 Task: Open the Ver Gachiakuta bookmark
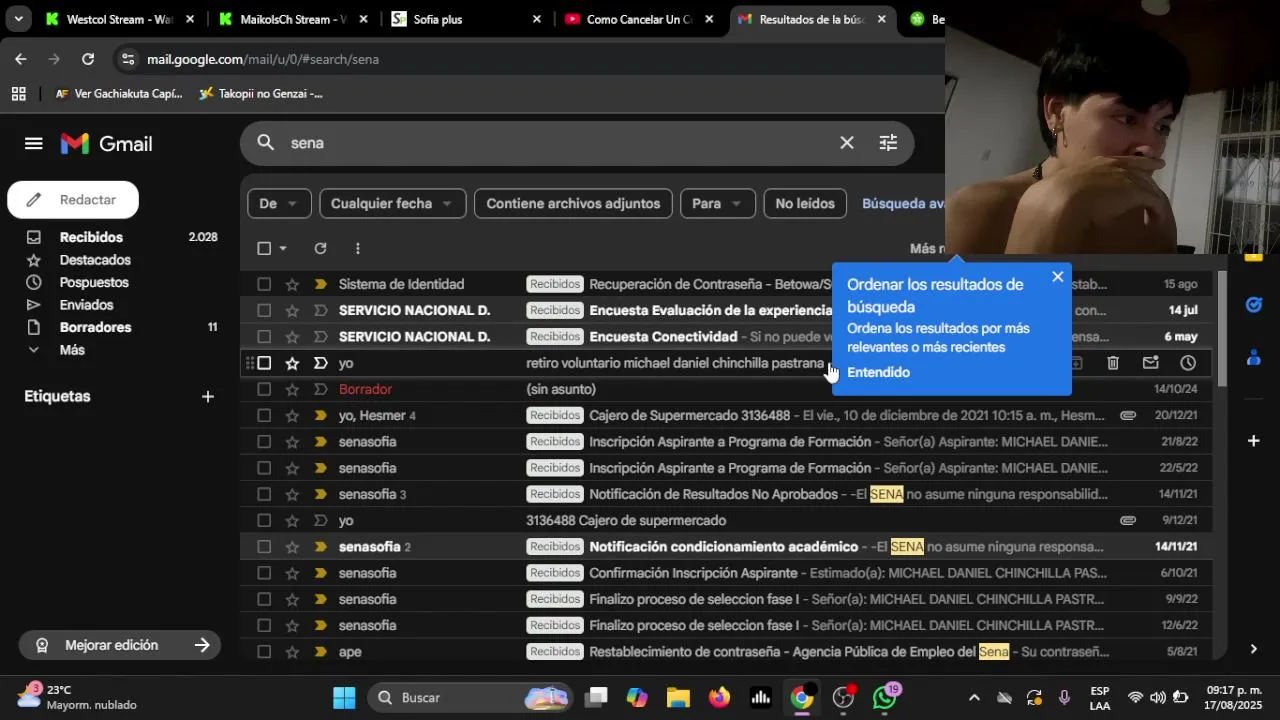(118, 94)
